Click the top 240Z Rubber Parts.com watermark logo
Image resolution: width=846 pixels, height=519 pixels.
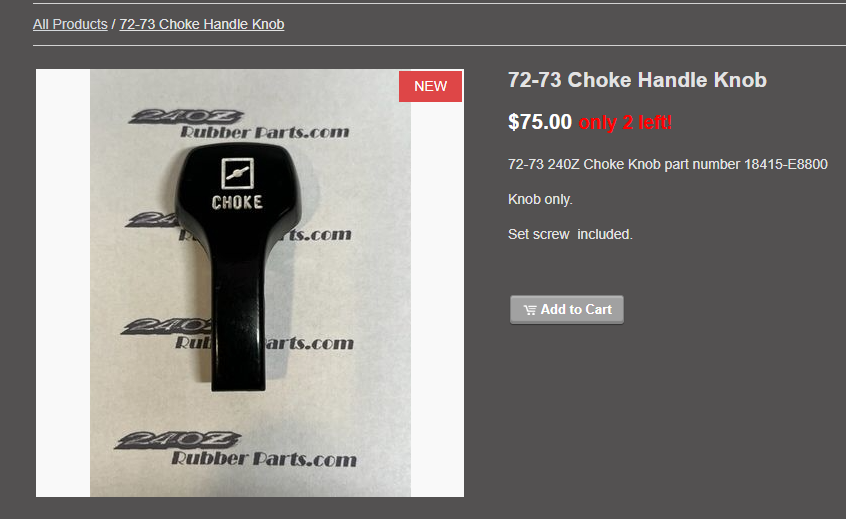[239, 124]
